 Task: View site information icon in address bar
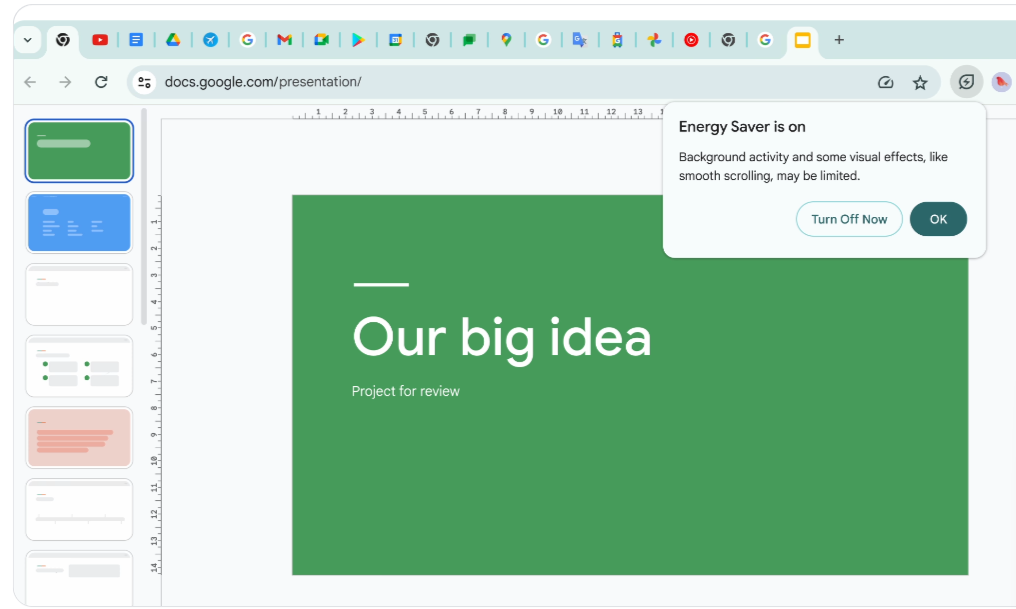pos(144,82)
